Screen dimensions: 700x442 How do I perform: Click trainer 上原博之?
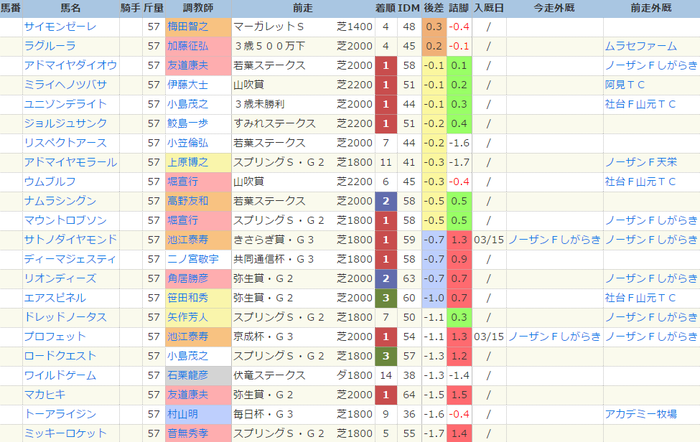[188, 163]
